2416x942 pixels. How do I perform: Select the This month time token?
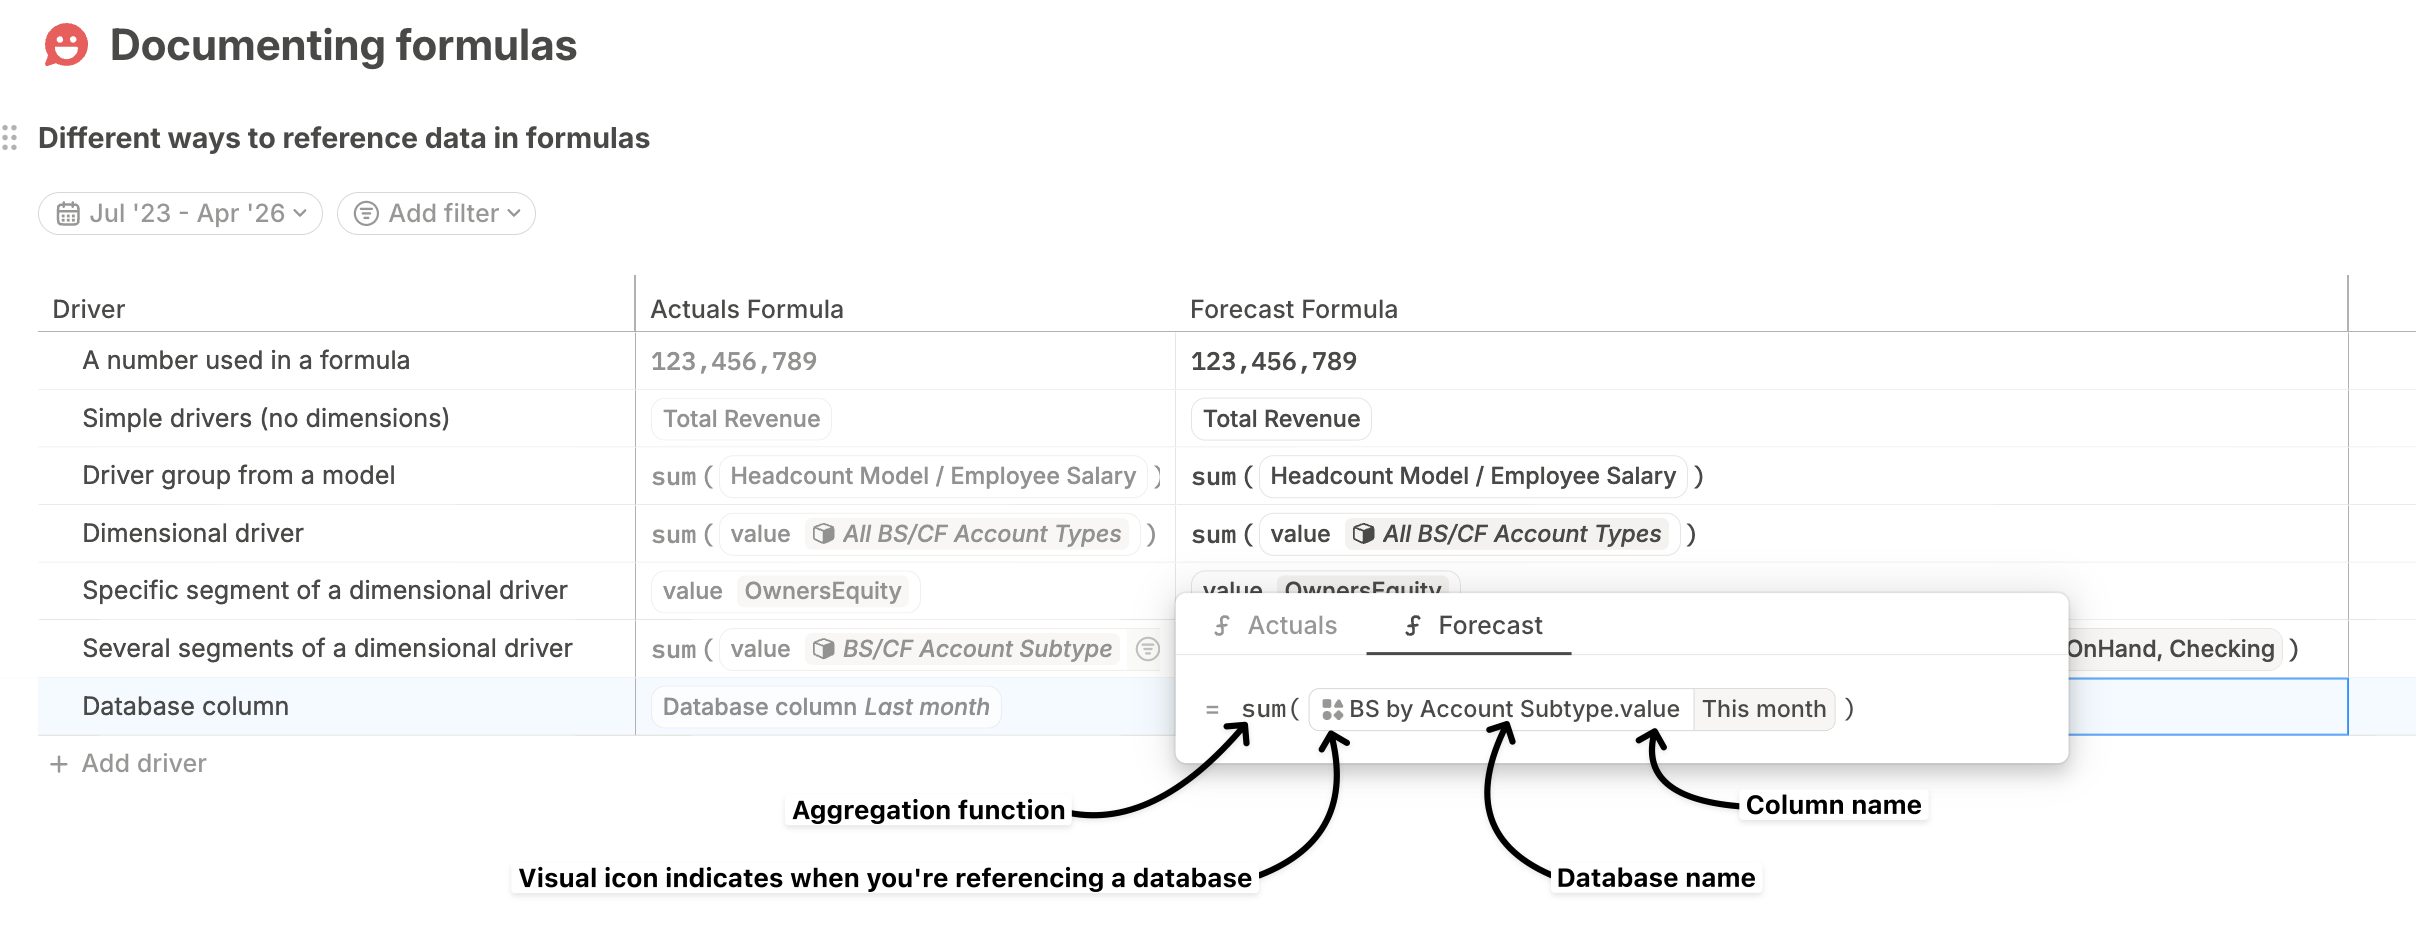1763,709
